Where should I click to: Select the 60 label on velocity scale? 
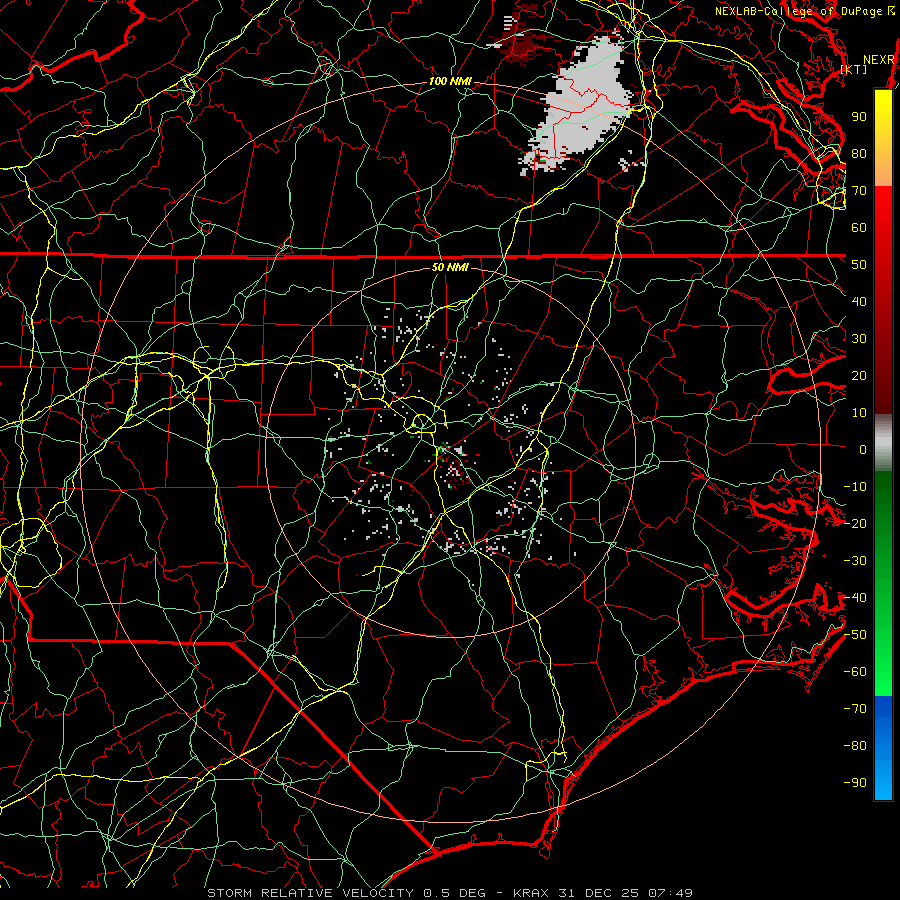click(x=859, y=227)
